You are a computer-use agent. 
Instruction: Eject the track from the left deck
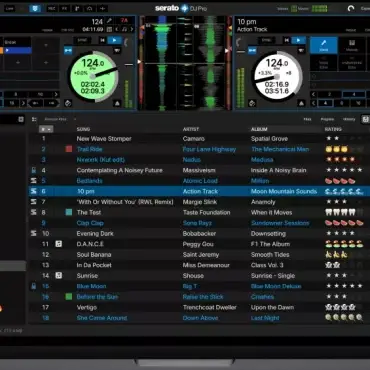click(117, 104)
